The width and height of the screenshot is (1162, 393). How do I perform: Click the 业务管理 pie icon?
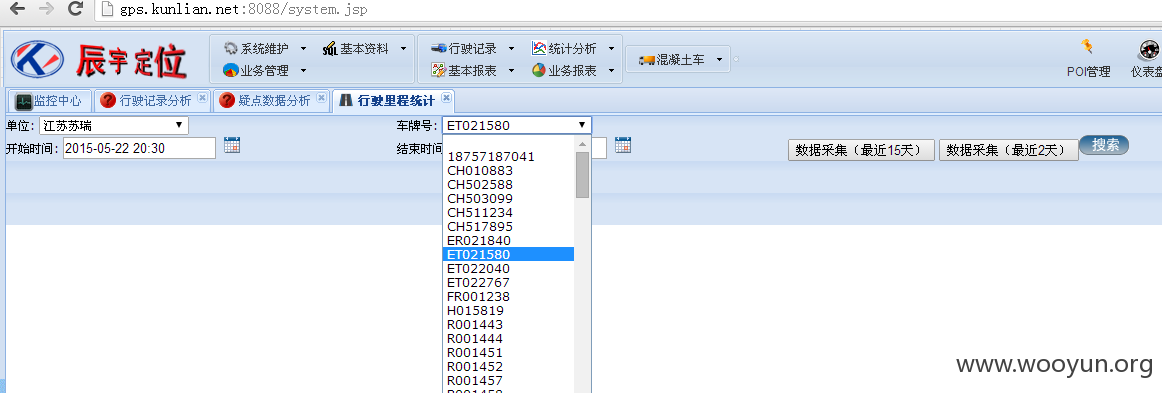click(x=230, y=70)
